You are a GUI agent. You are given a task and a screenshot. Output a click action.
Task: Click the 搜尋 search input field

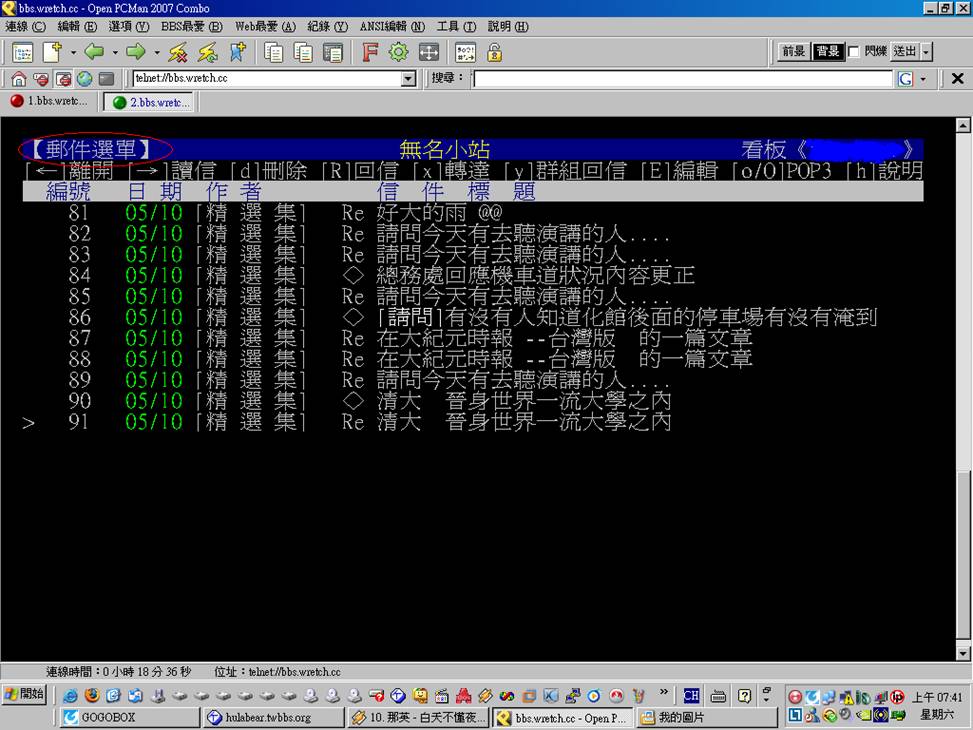[682, 79]
